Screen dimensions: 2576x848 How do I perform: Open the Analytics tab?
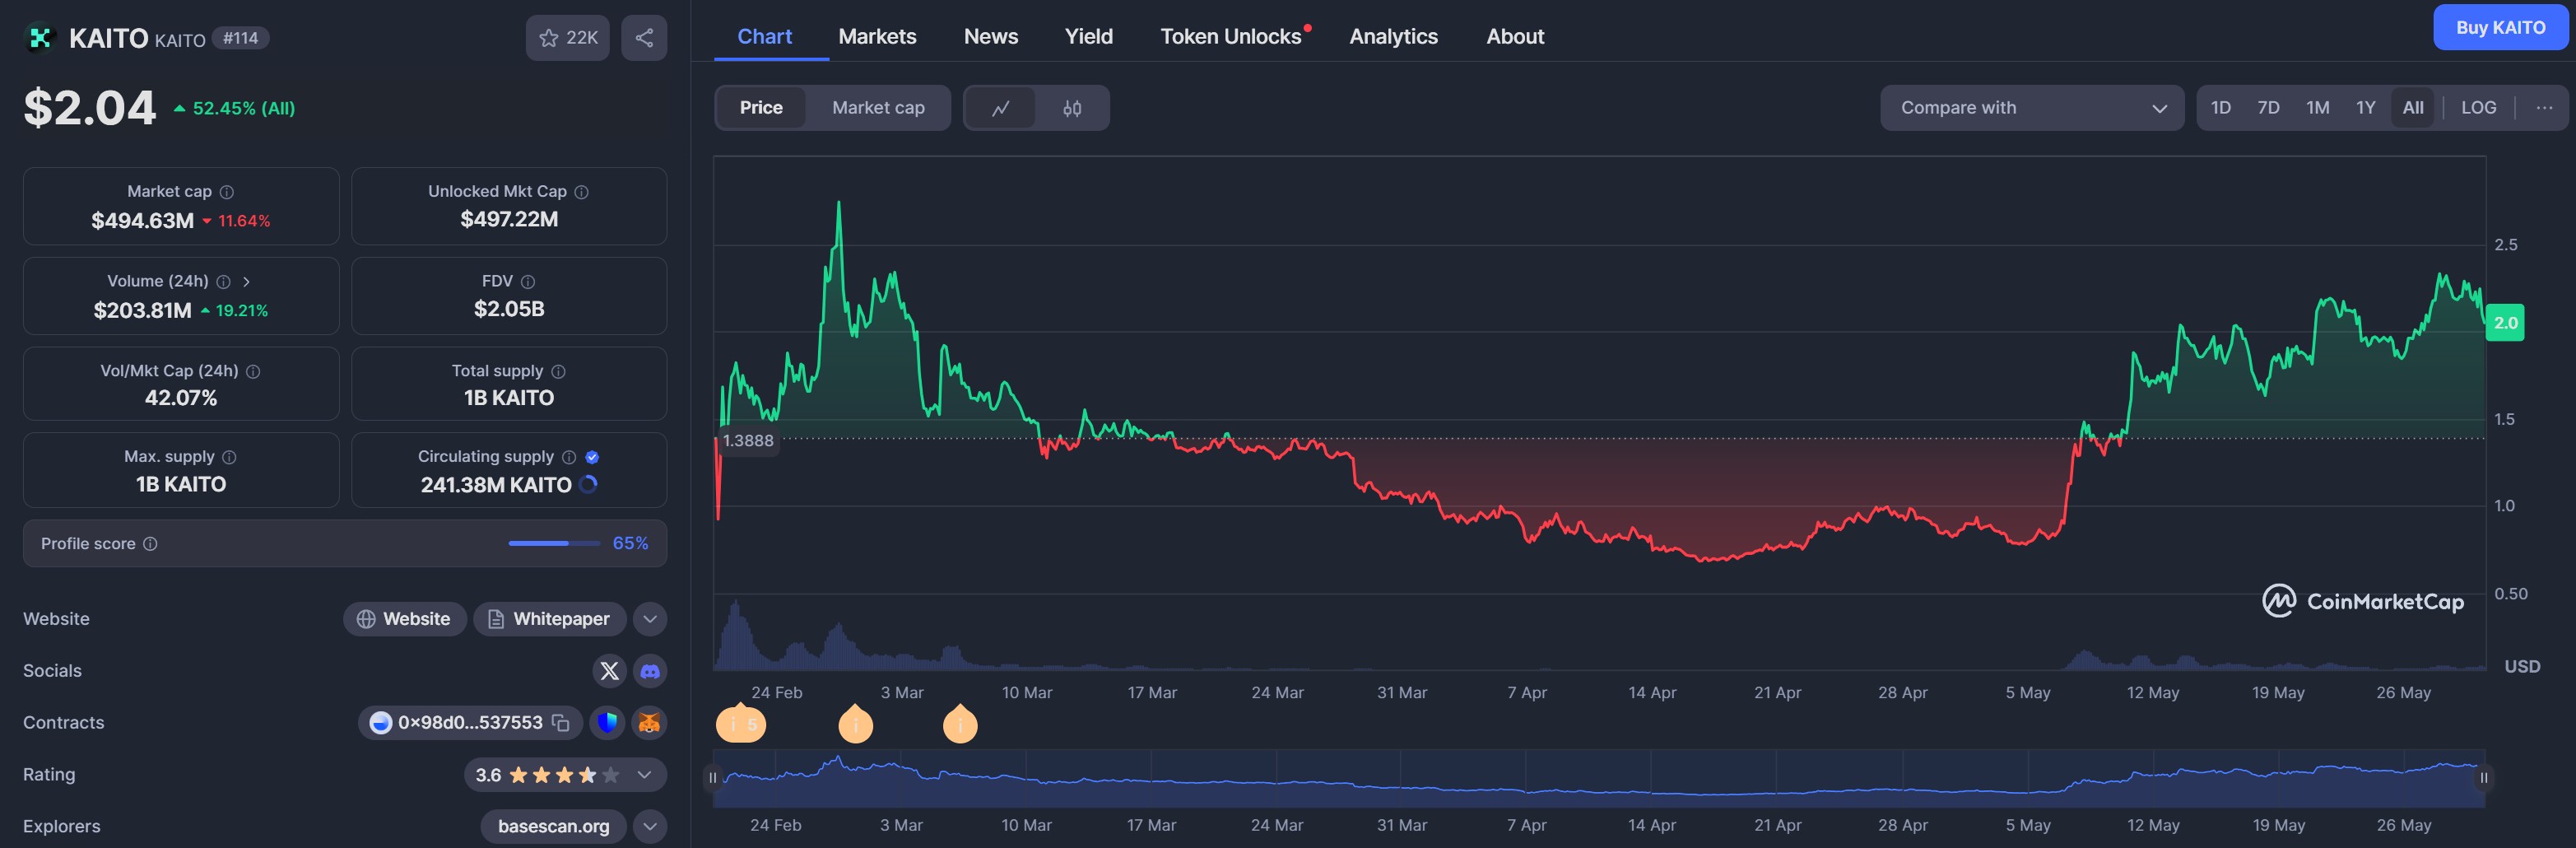pyautogui.click(x=1393, y=37)
